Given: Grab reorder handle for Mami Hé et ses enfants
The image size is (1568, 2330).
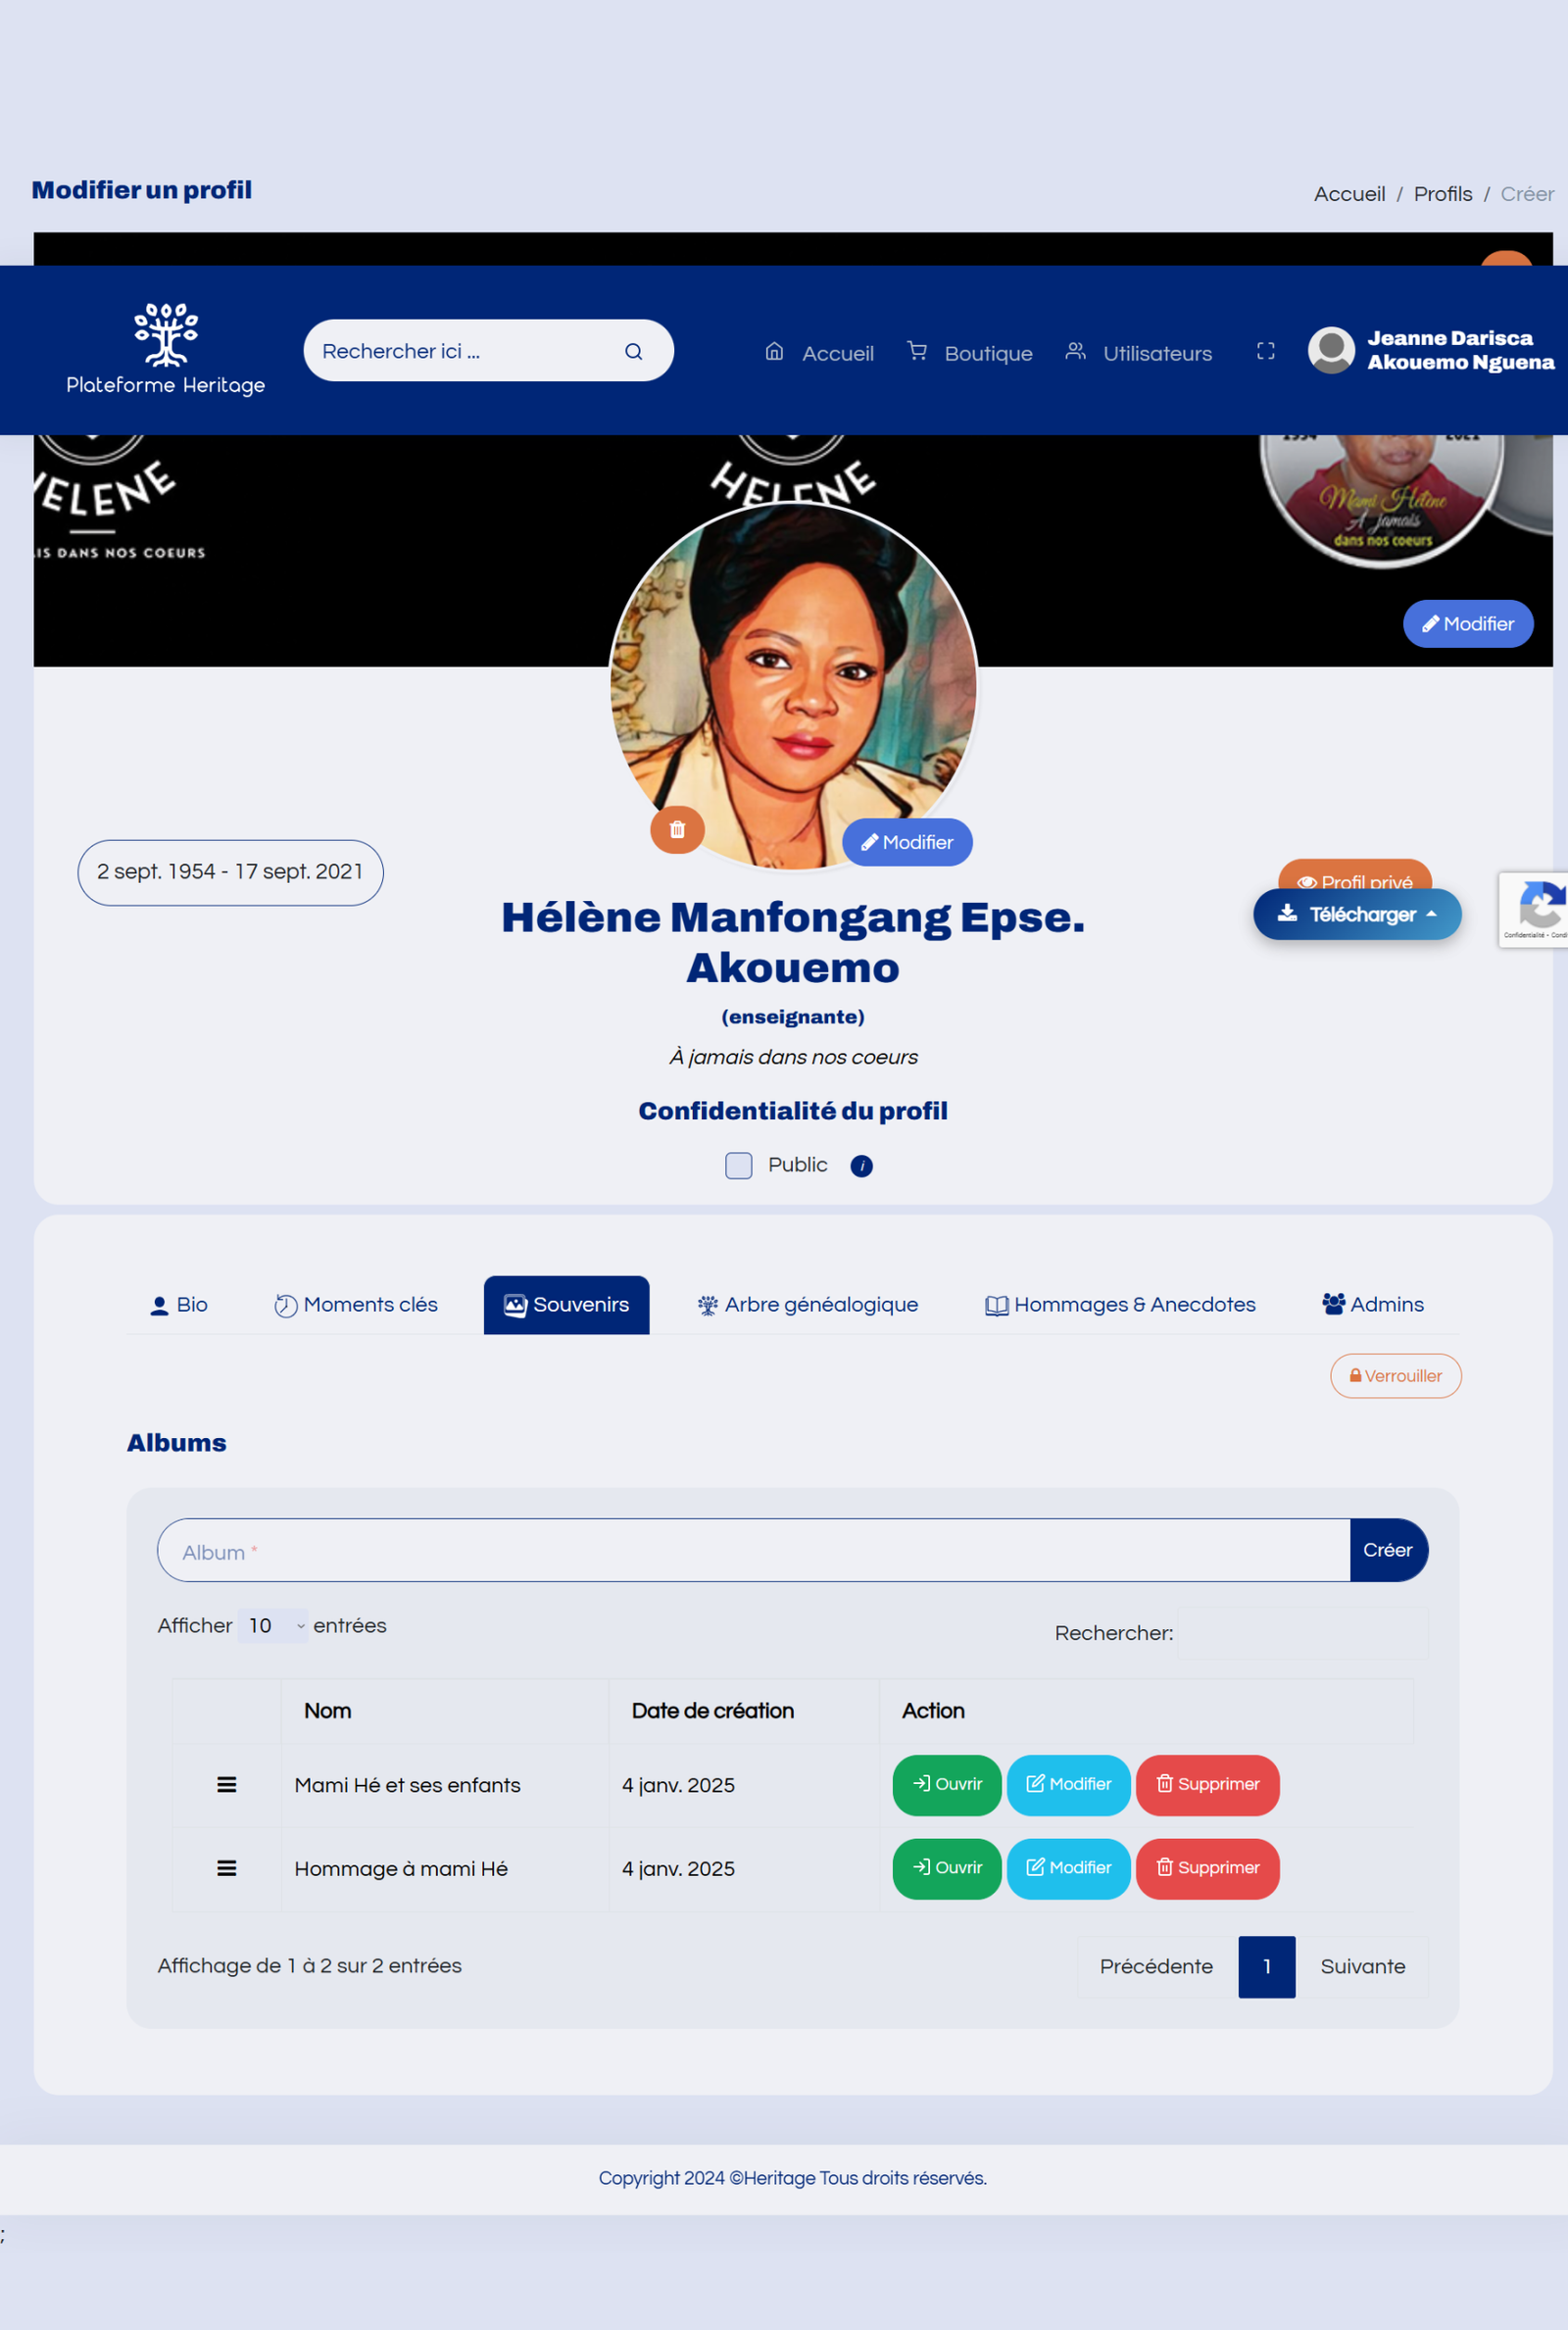Looking at the screenshot, I should point(227,1784).
